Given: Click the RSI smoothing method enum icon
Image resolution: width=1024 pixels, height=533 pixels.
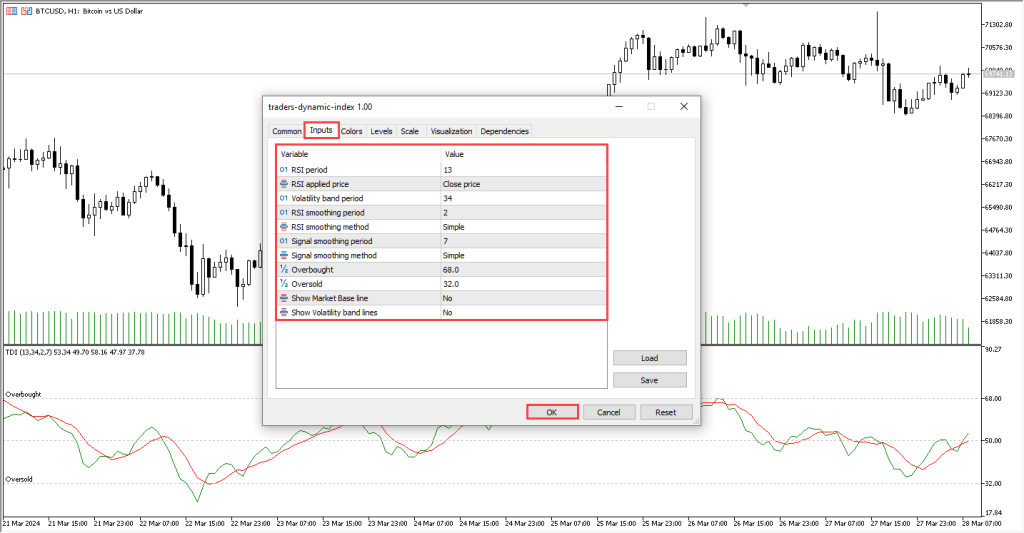Looking at the screenshot, I should 284,227.
